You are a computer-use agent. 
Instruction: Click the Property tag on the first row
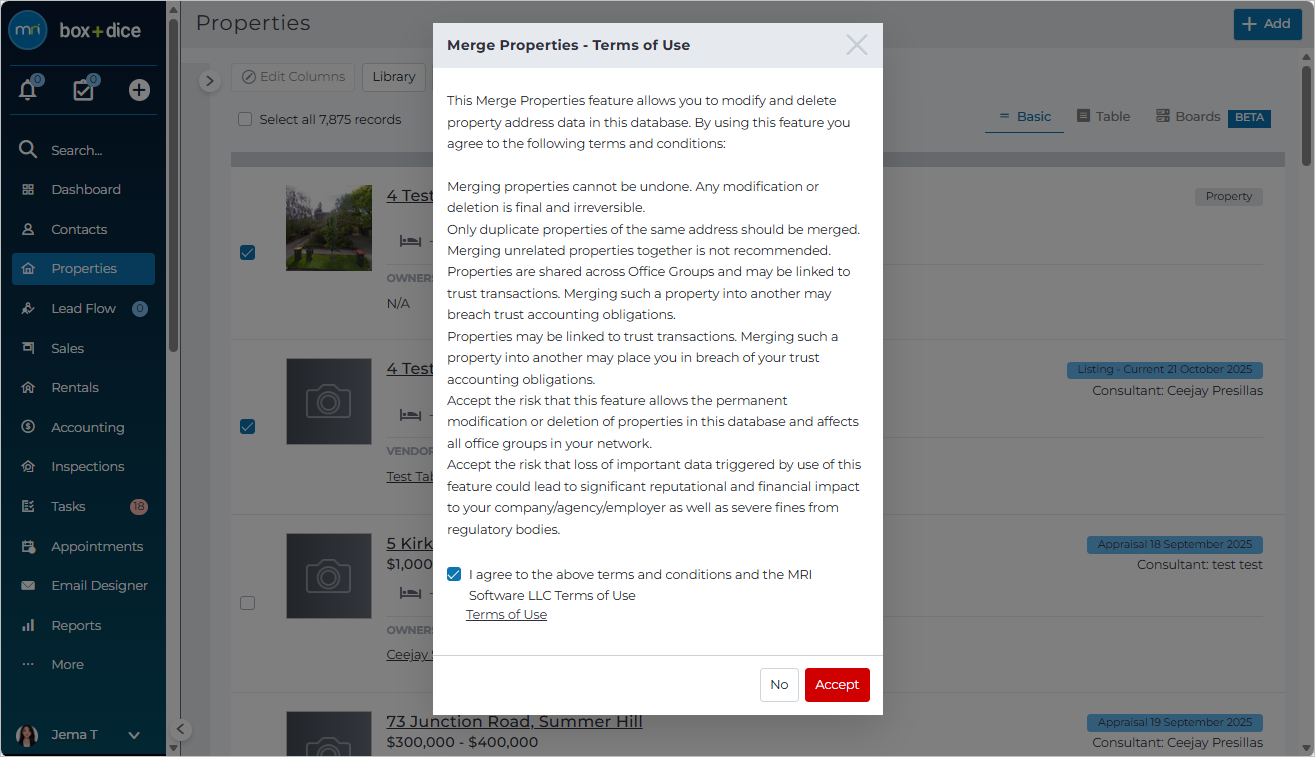pos(1229,197)
